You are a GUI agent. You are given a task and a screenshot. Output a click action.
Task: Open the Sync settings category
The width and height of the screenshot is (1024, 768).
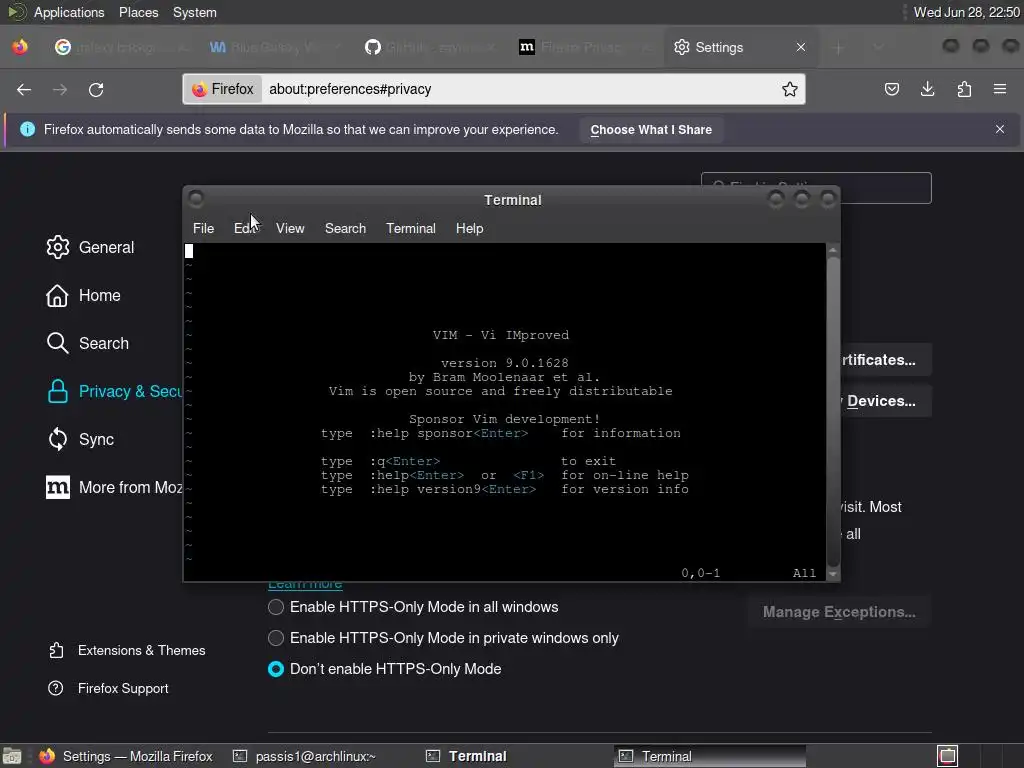coord(80,440)
